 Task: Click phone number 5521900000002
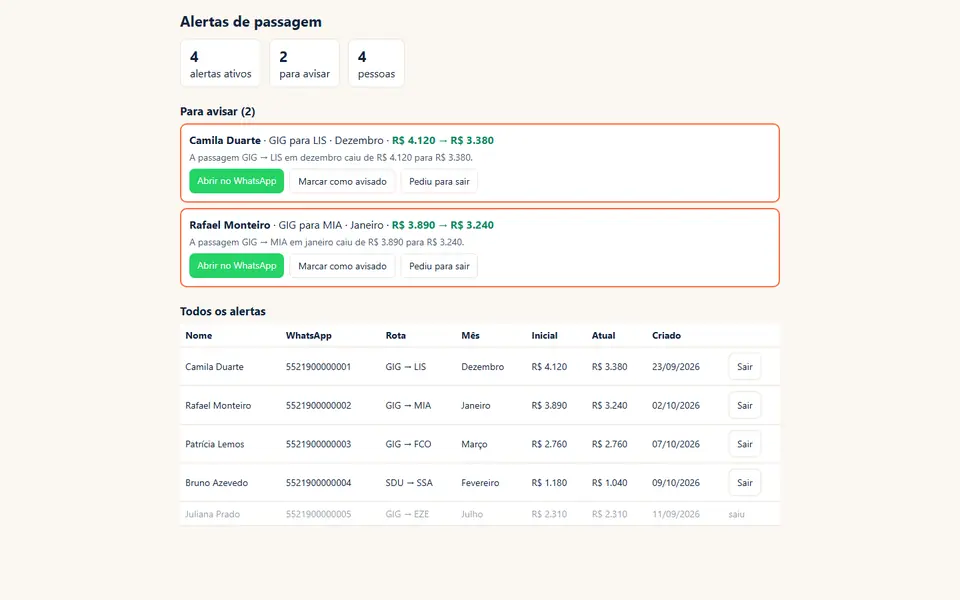(318, 405)
